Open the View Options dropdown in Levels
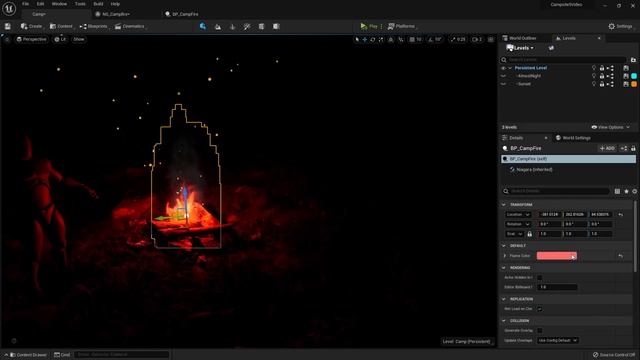The image size is (640, 360). point(611,127)
